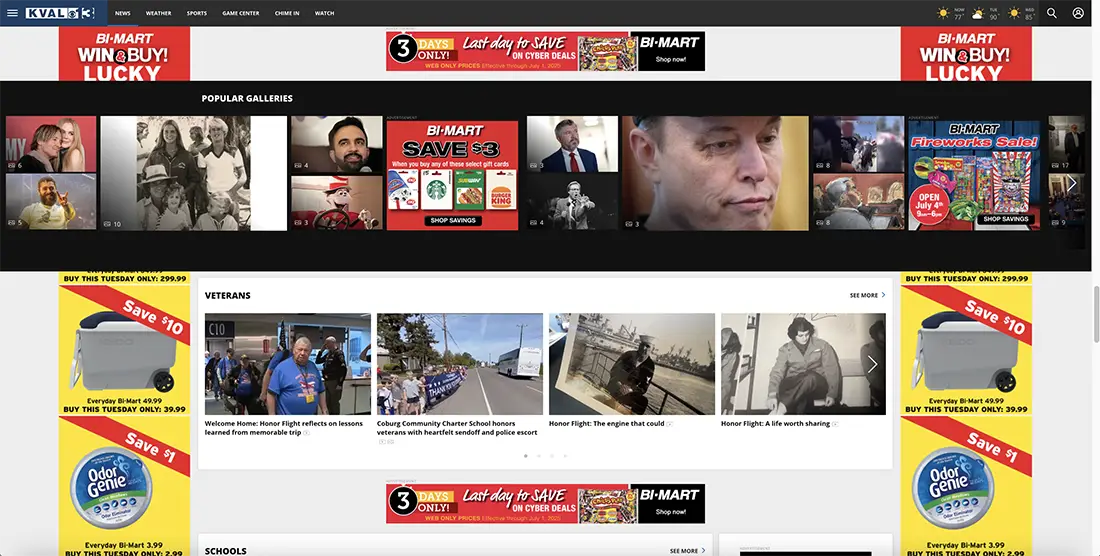Click right sidebar Odor Genie ad

[966, 487]
